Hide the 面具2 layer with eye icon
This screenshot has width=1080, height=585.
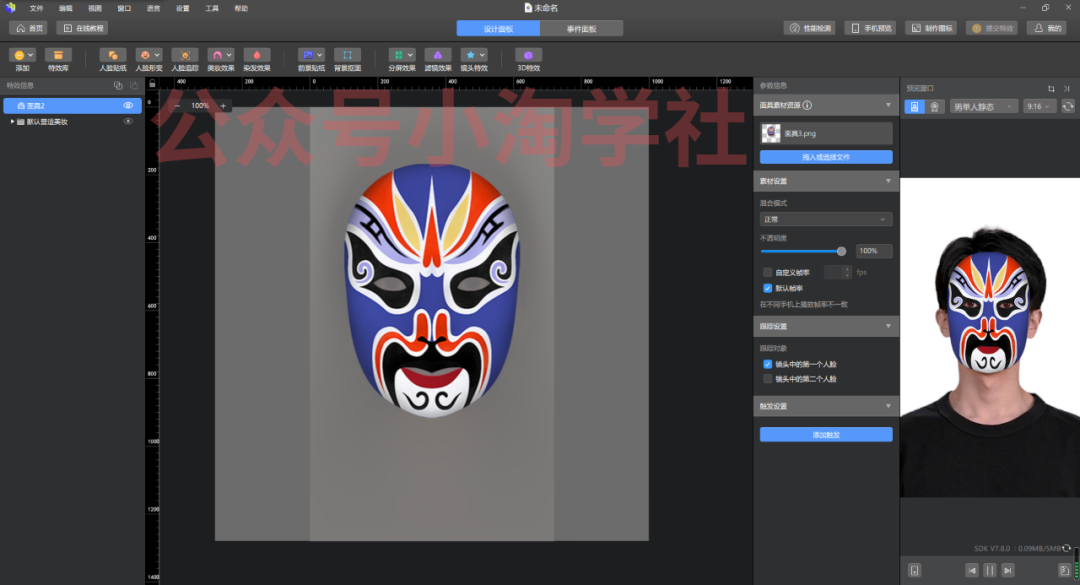point(128,105)
